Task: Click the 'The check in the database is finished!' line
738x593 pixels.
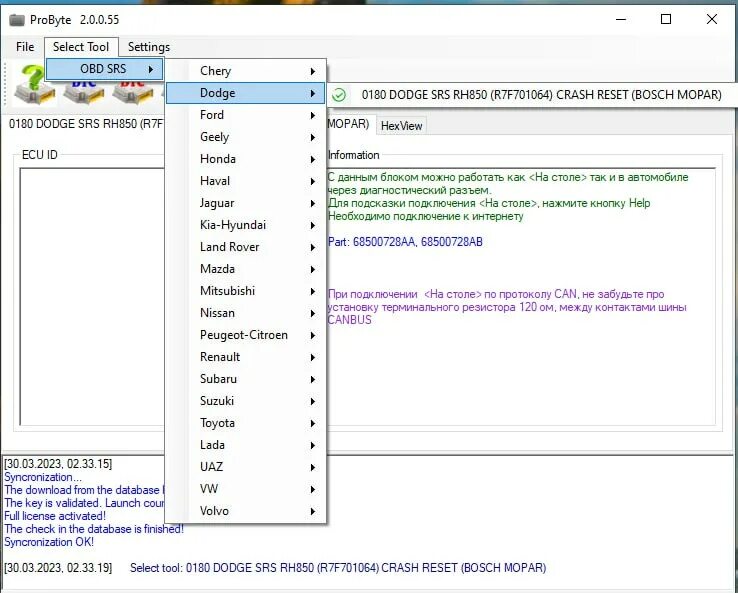Action: pos(94,529)
